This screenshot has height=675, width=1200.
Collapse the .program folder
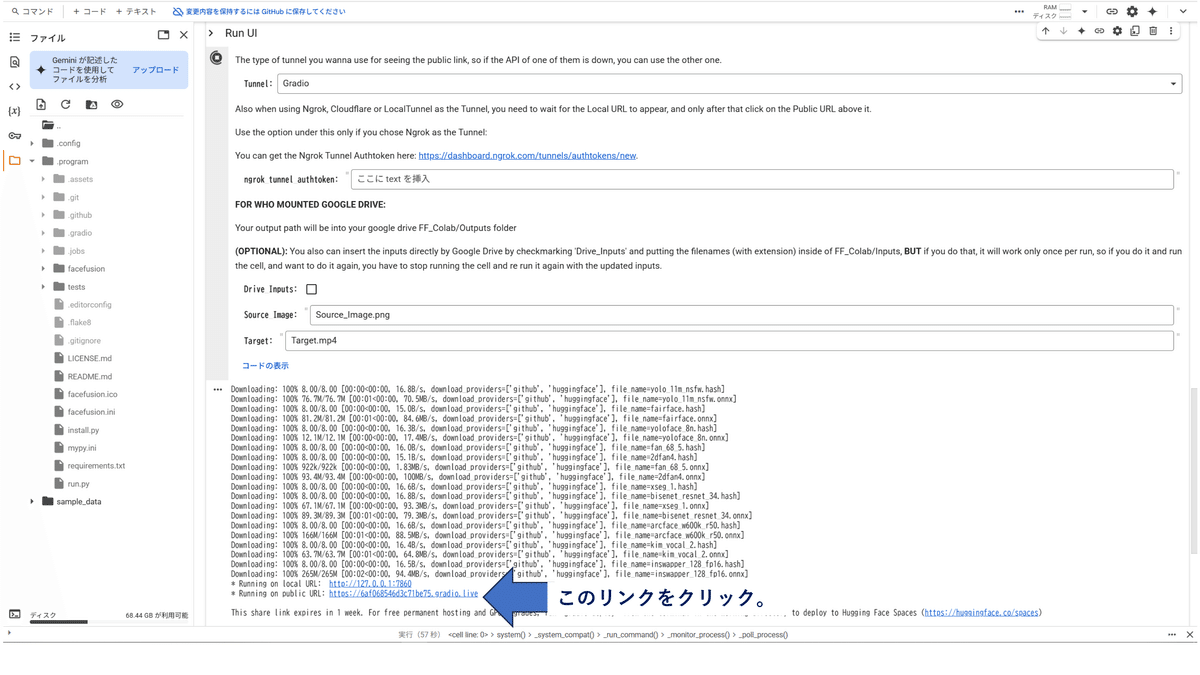[x=32, y=161]
